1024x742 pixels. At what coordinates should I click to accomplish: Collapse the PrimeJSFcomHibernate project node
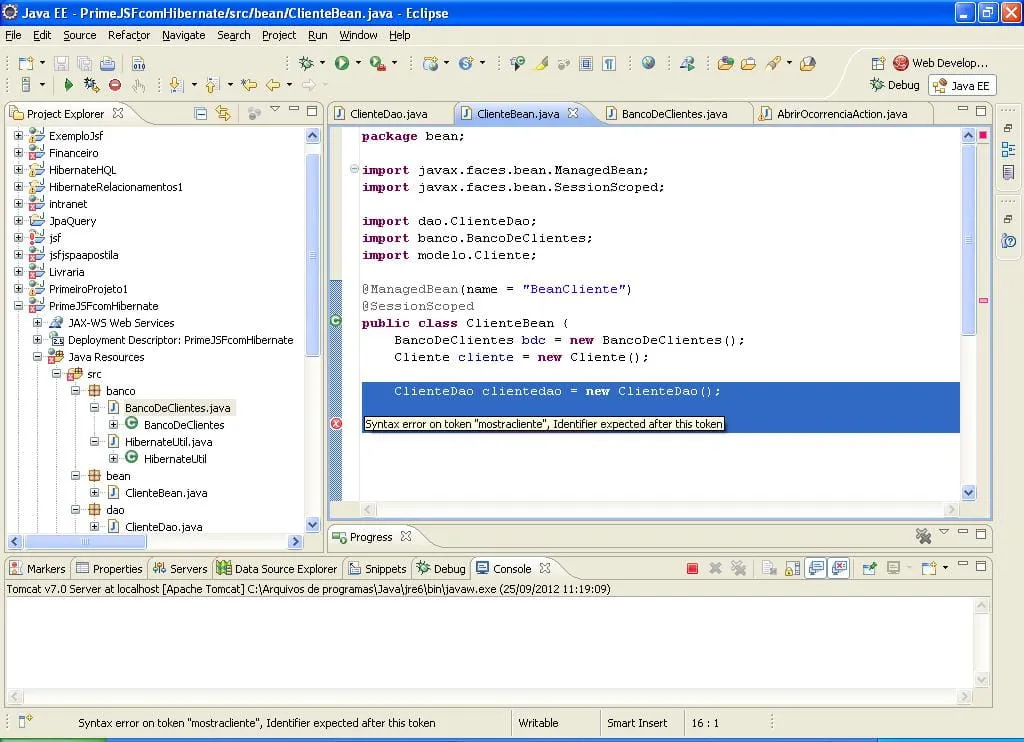(18, 306)
